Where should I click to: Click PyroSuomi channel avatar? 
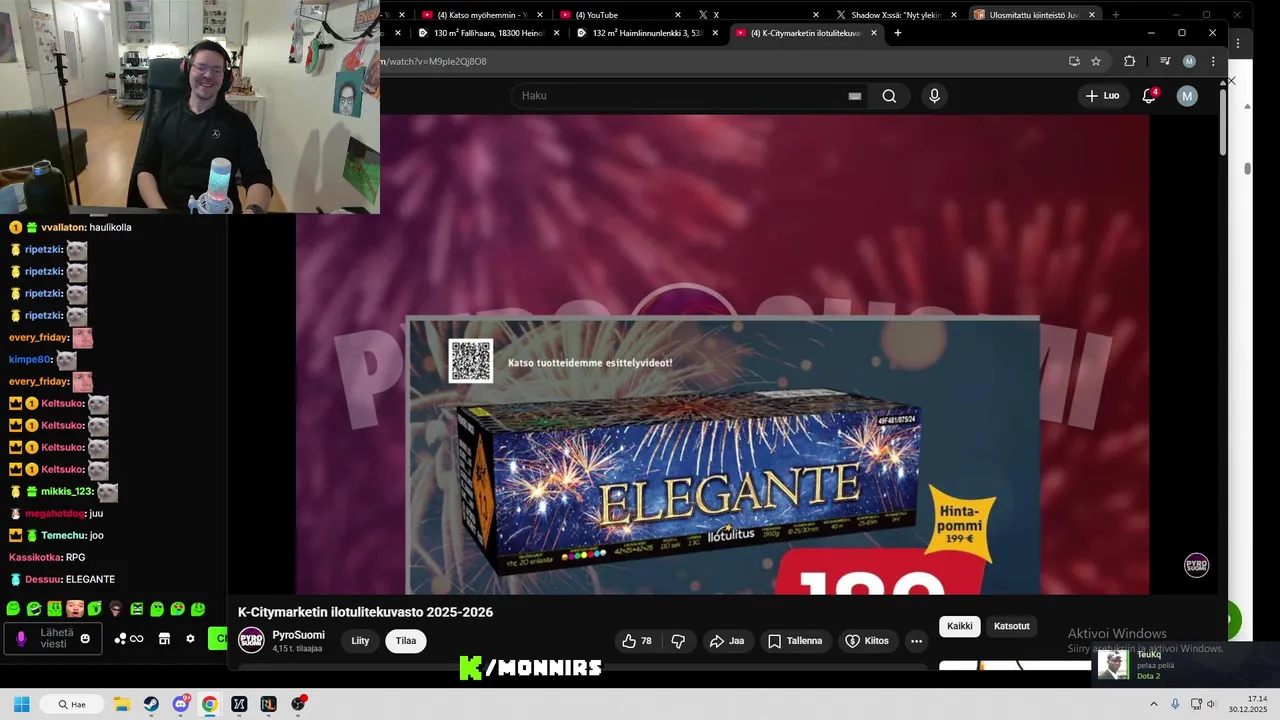click(251, 640)
